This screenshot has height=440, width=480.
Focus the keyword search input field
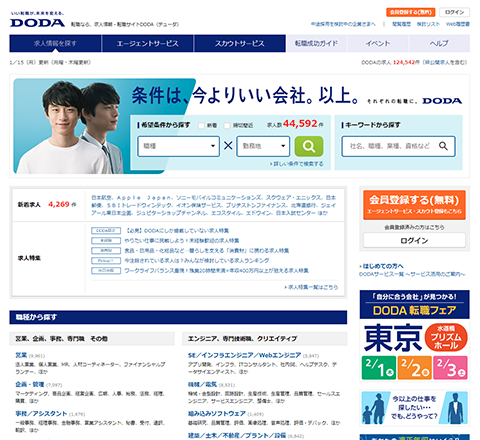(390, 146)
